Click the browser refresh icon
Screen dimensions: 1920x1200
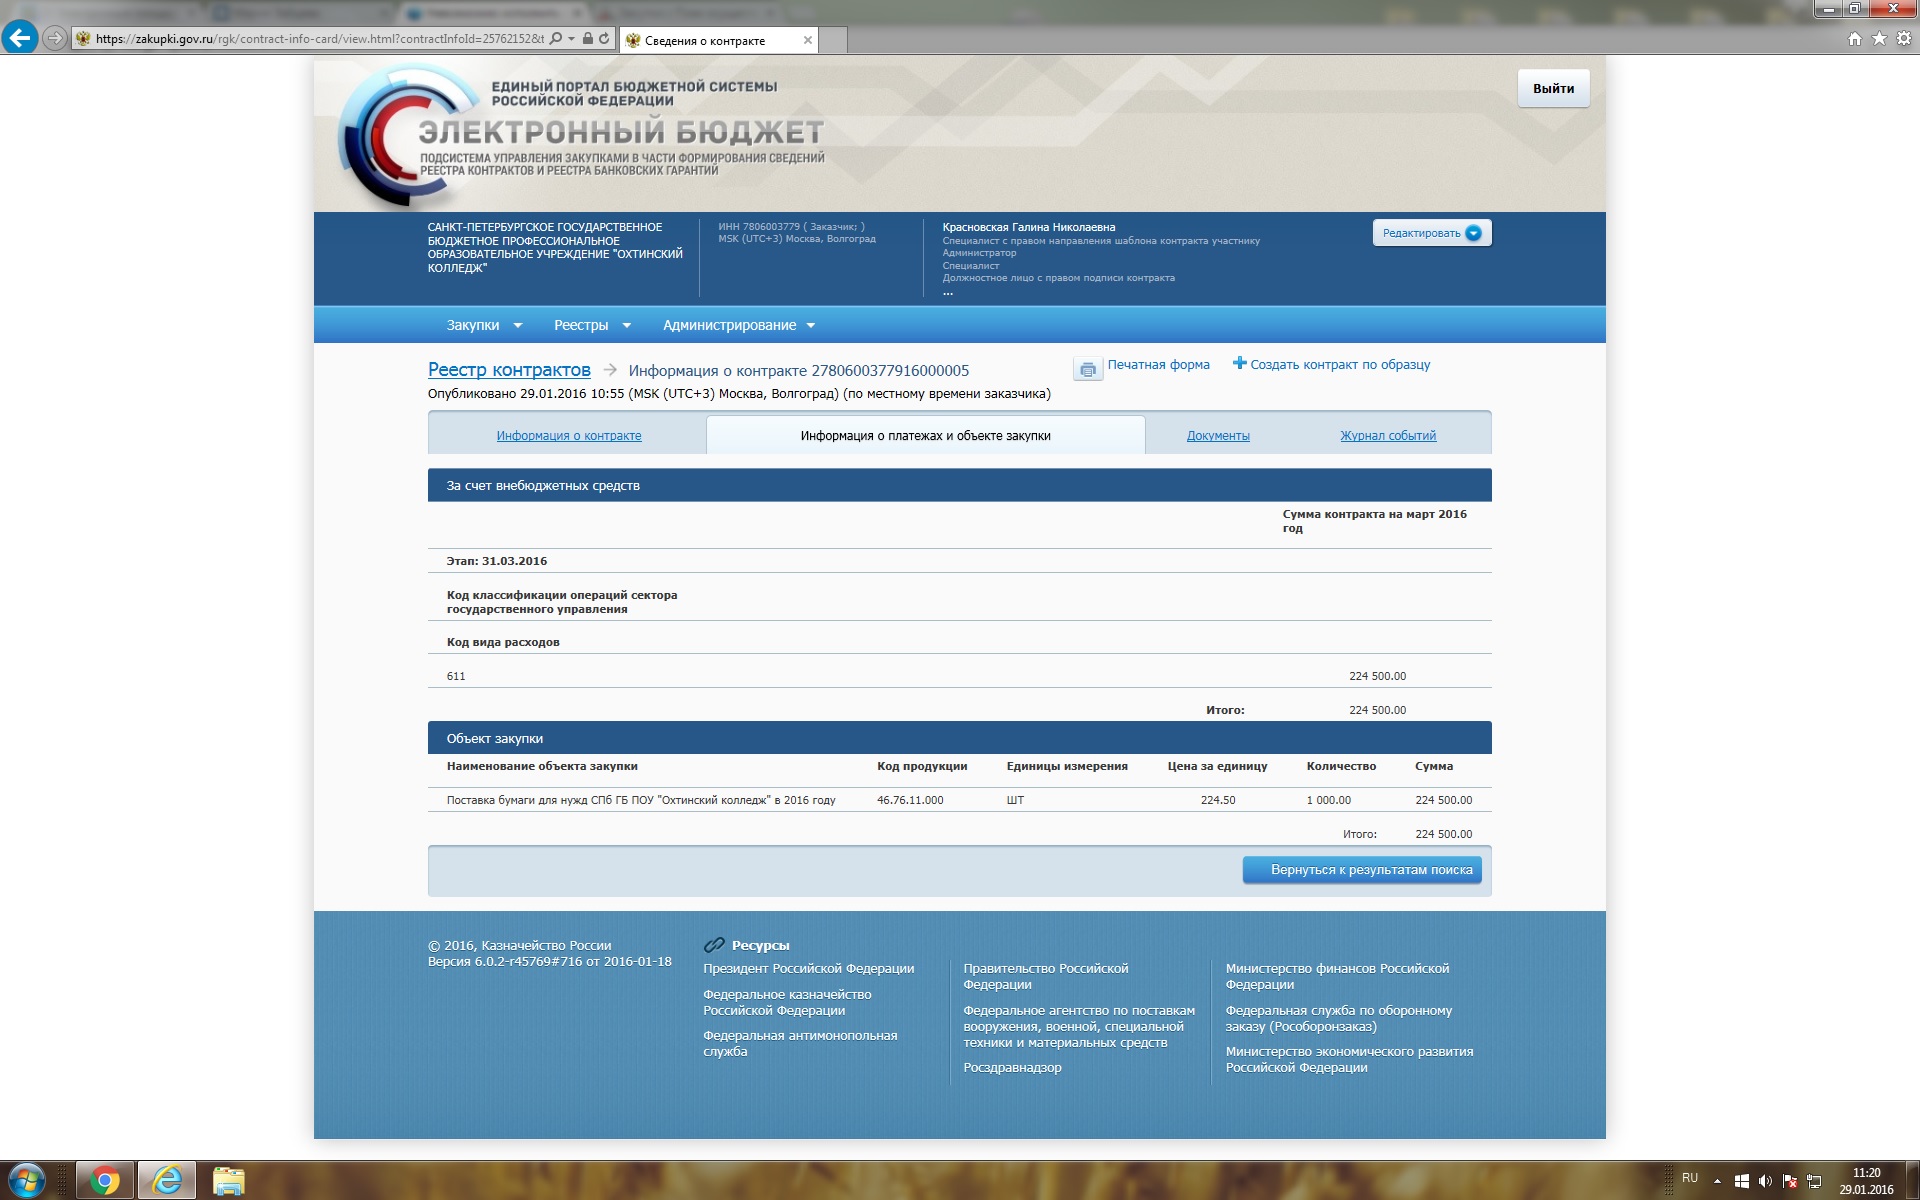(x=604, y=39)
